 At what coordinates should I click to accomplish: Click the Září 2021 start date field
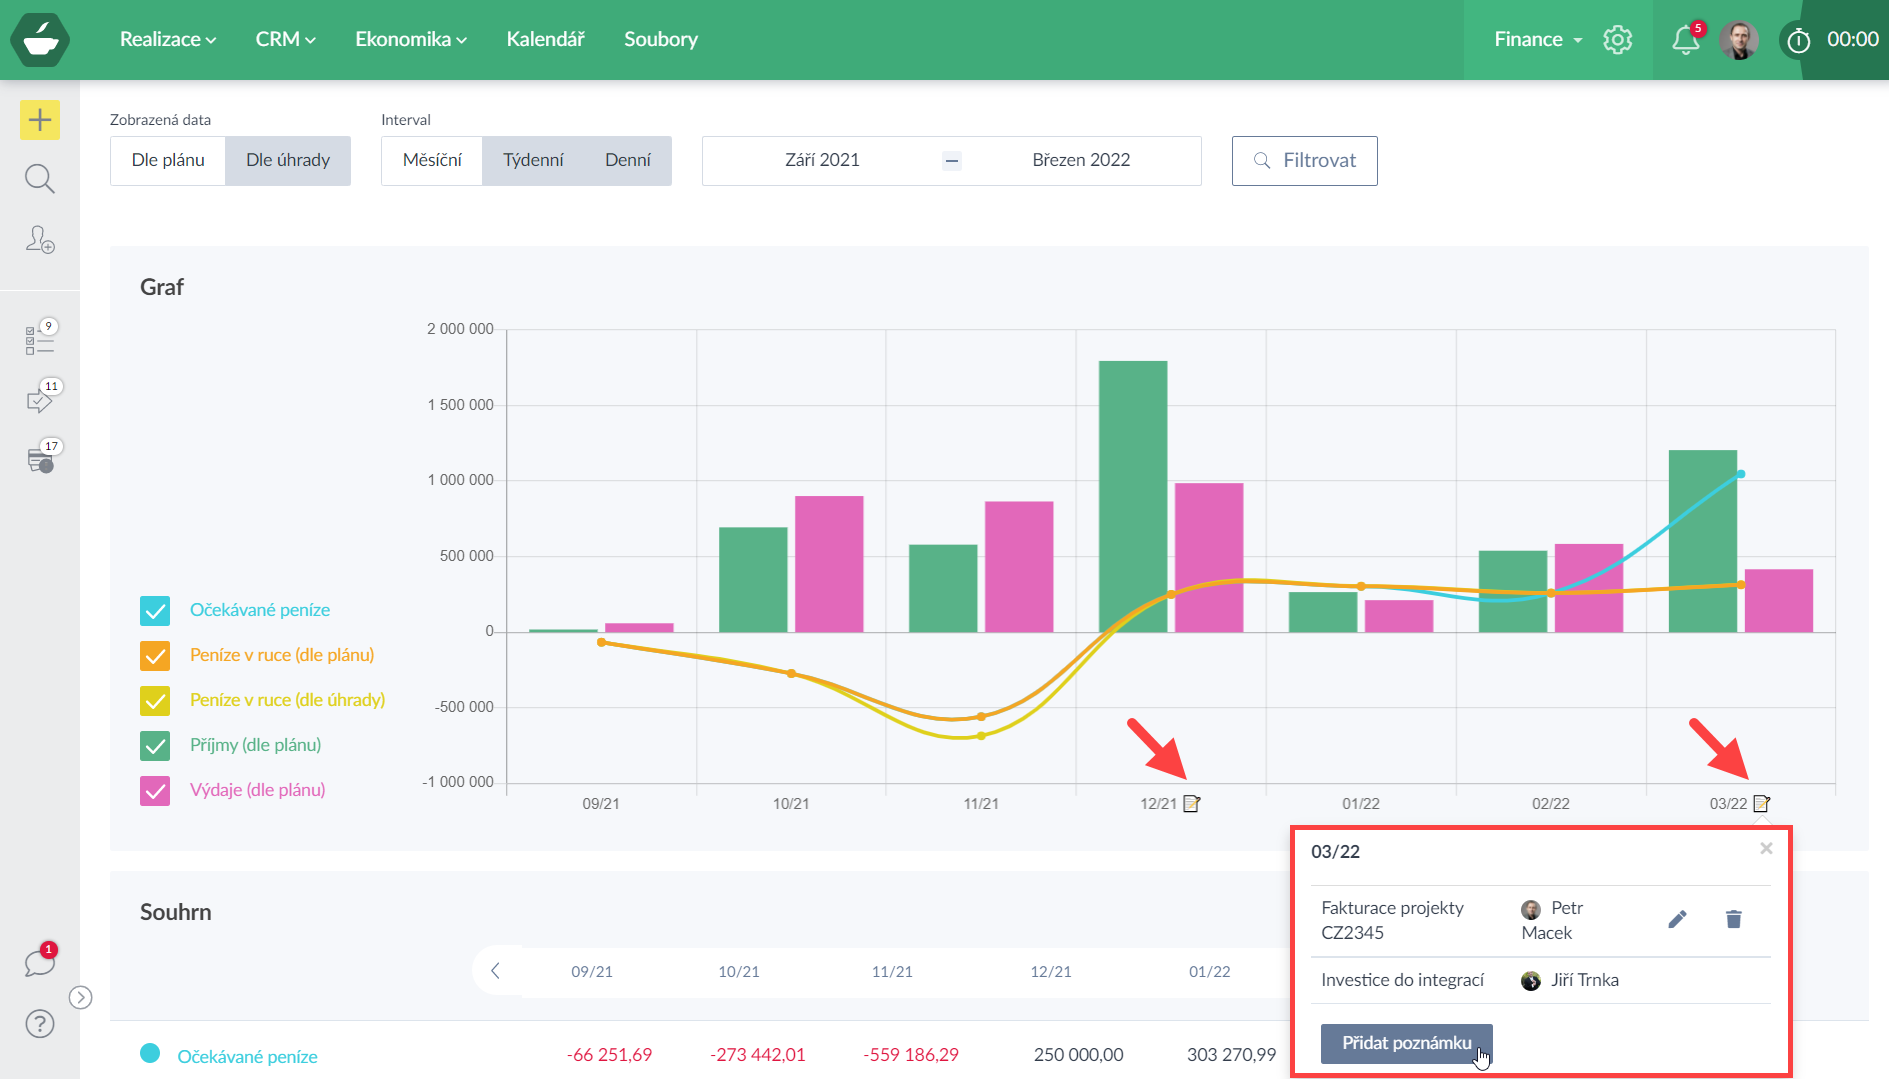click(x=822, y=160)
